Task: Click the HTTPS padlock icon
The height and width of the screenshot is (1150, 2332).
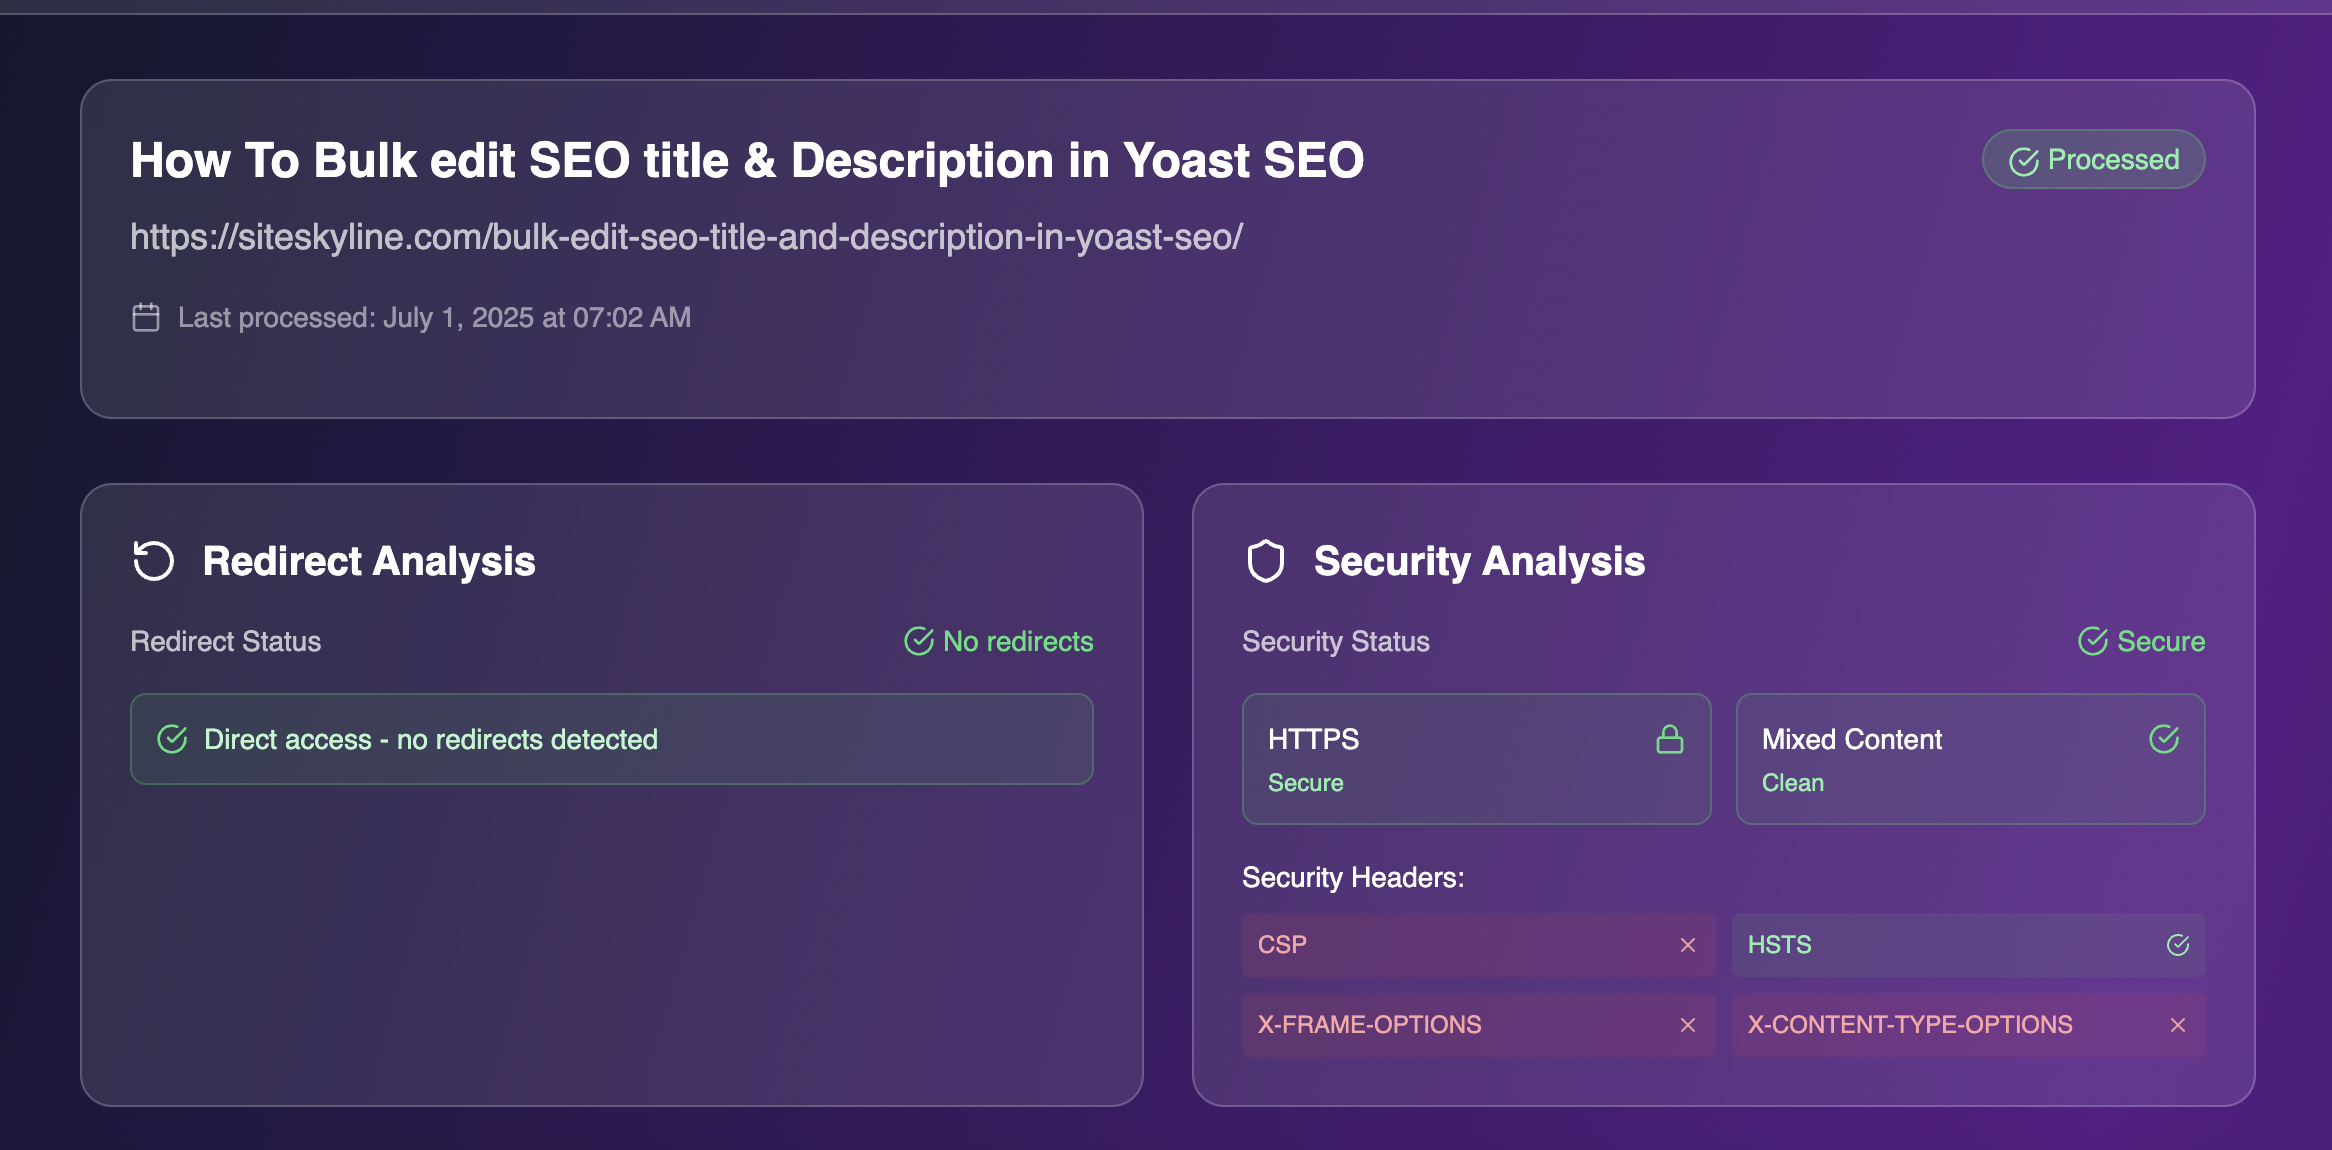Action: (1669, 739)
